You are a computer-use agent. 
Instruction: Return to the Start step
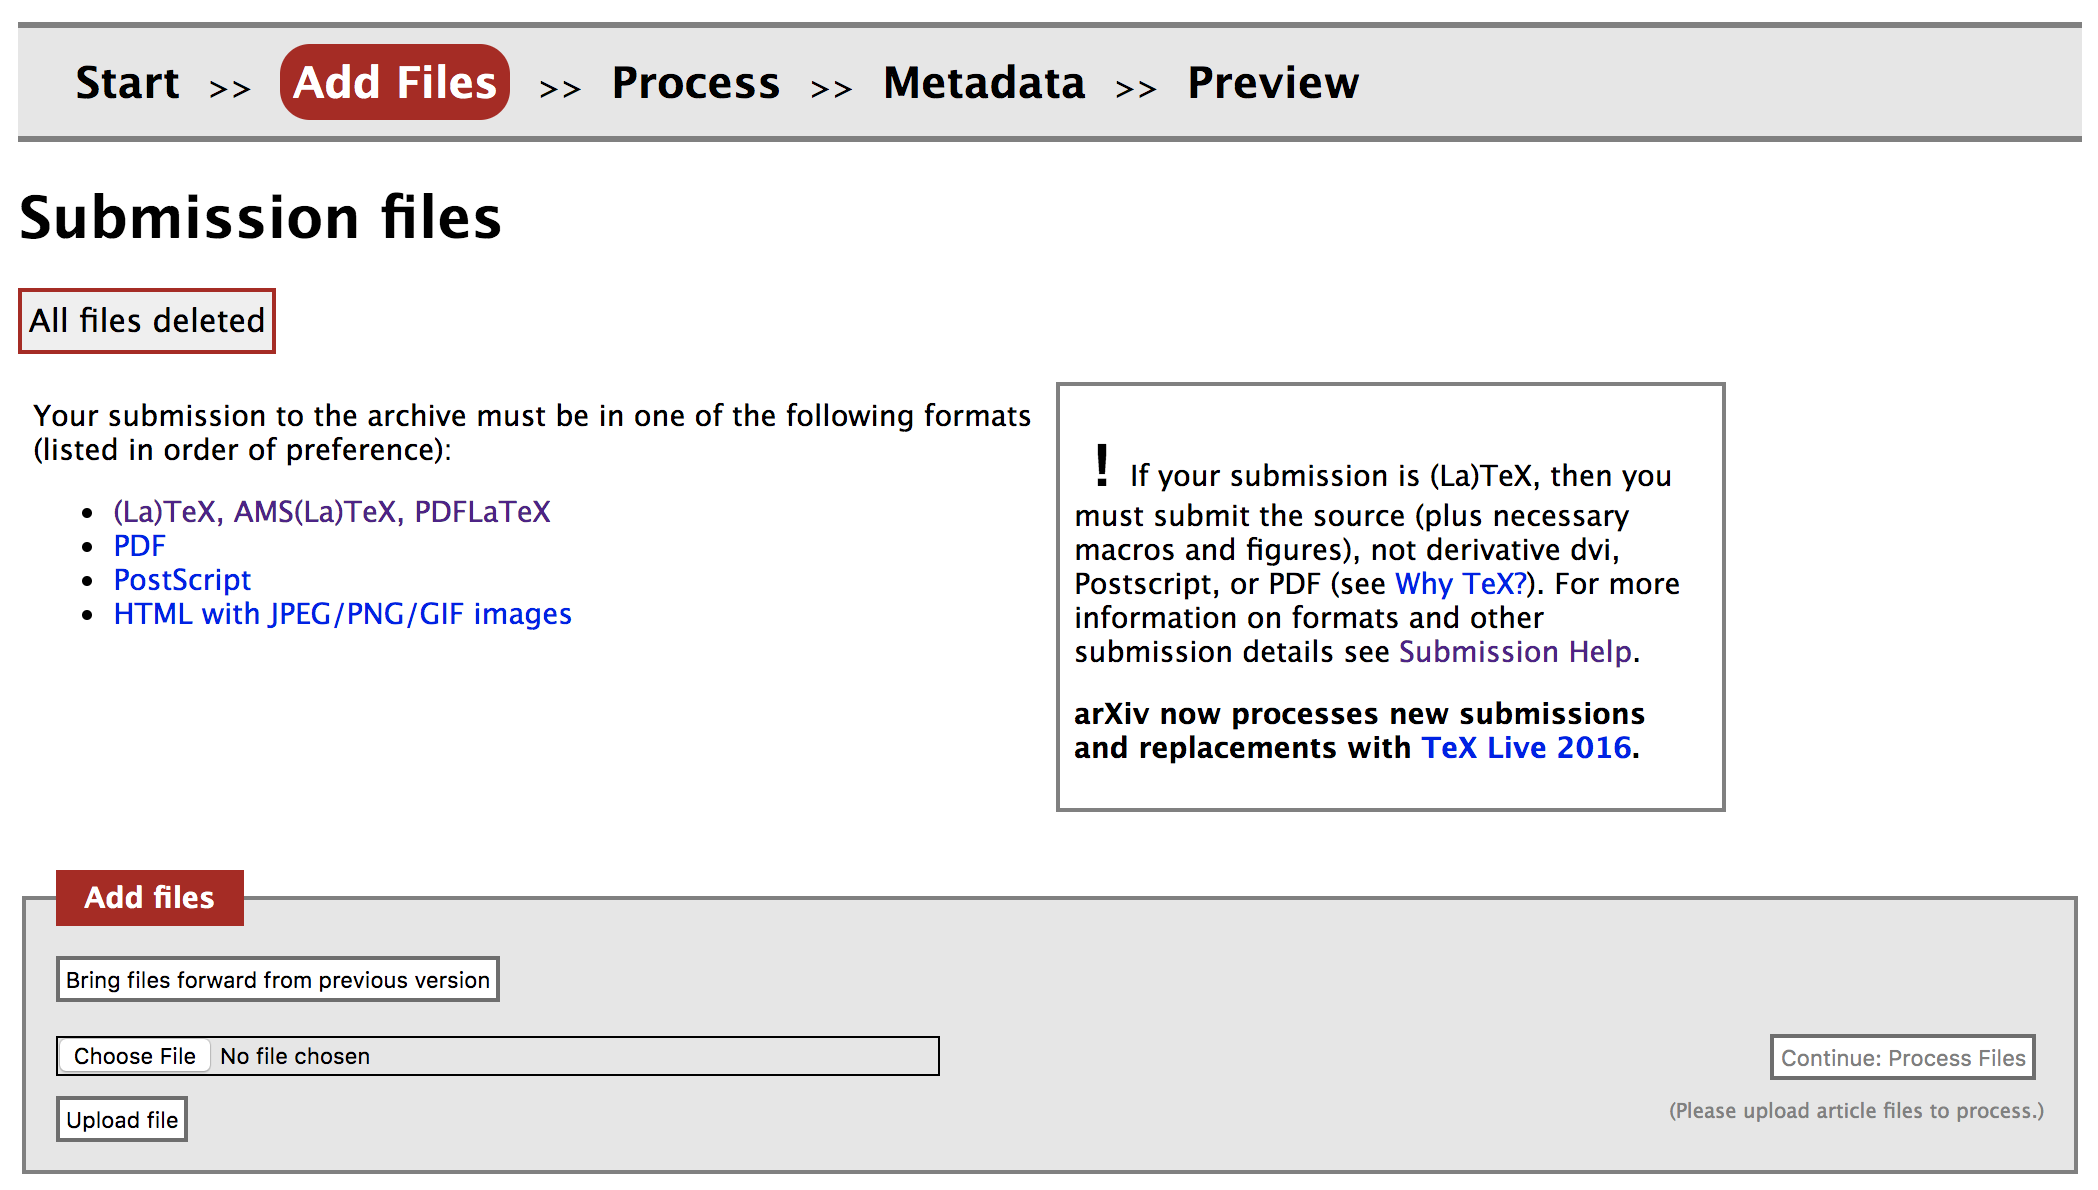click(127, 83)
